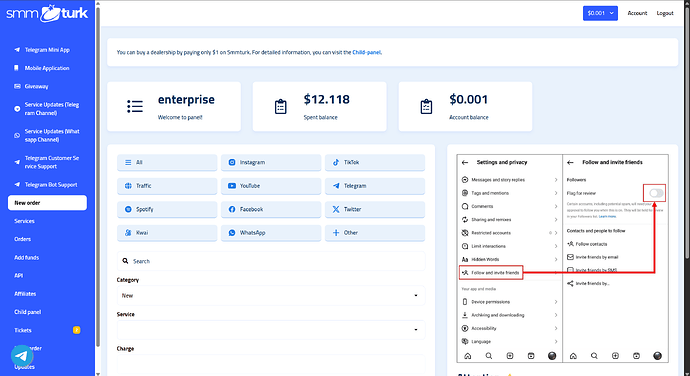Filter services by Spotify

167,209
